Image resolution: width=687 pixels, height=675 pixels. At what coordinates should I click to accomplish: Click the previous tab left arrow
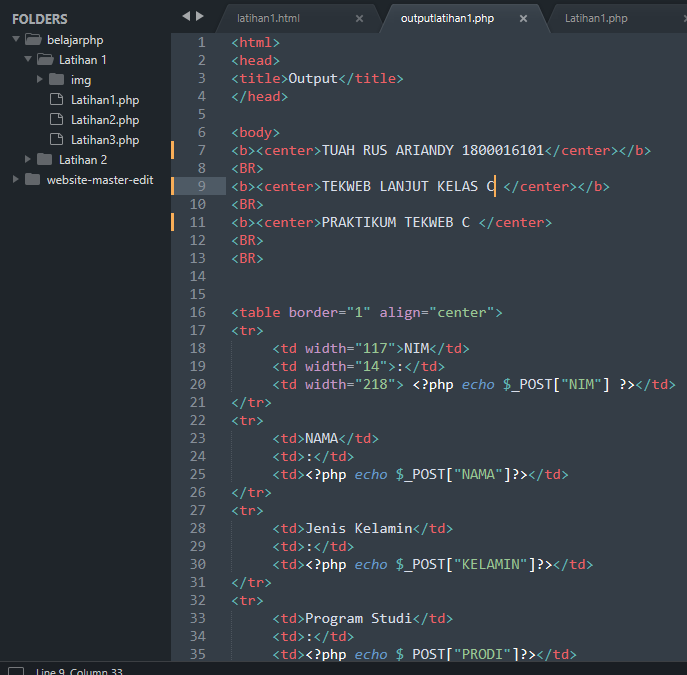186,16
